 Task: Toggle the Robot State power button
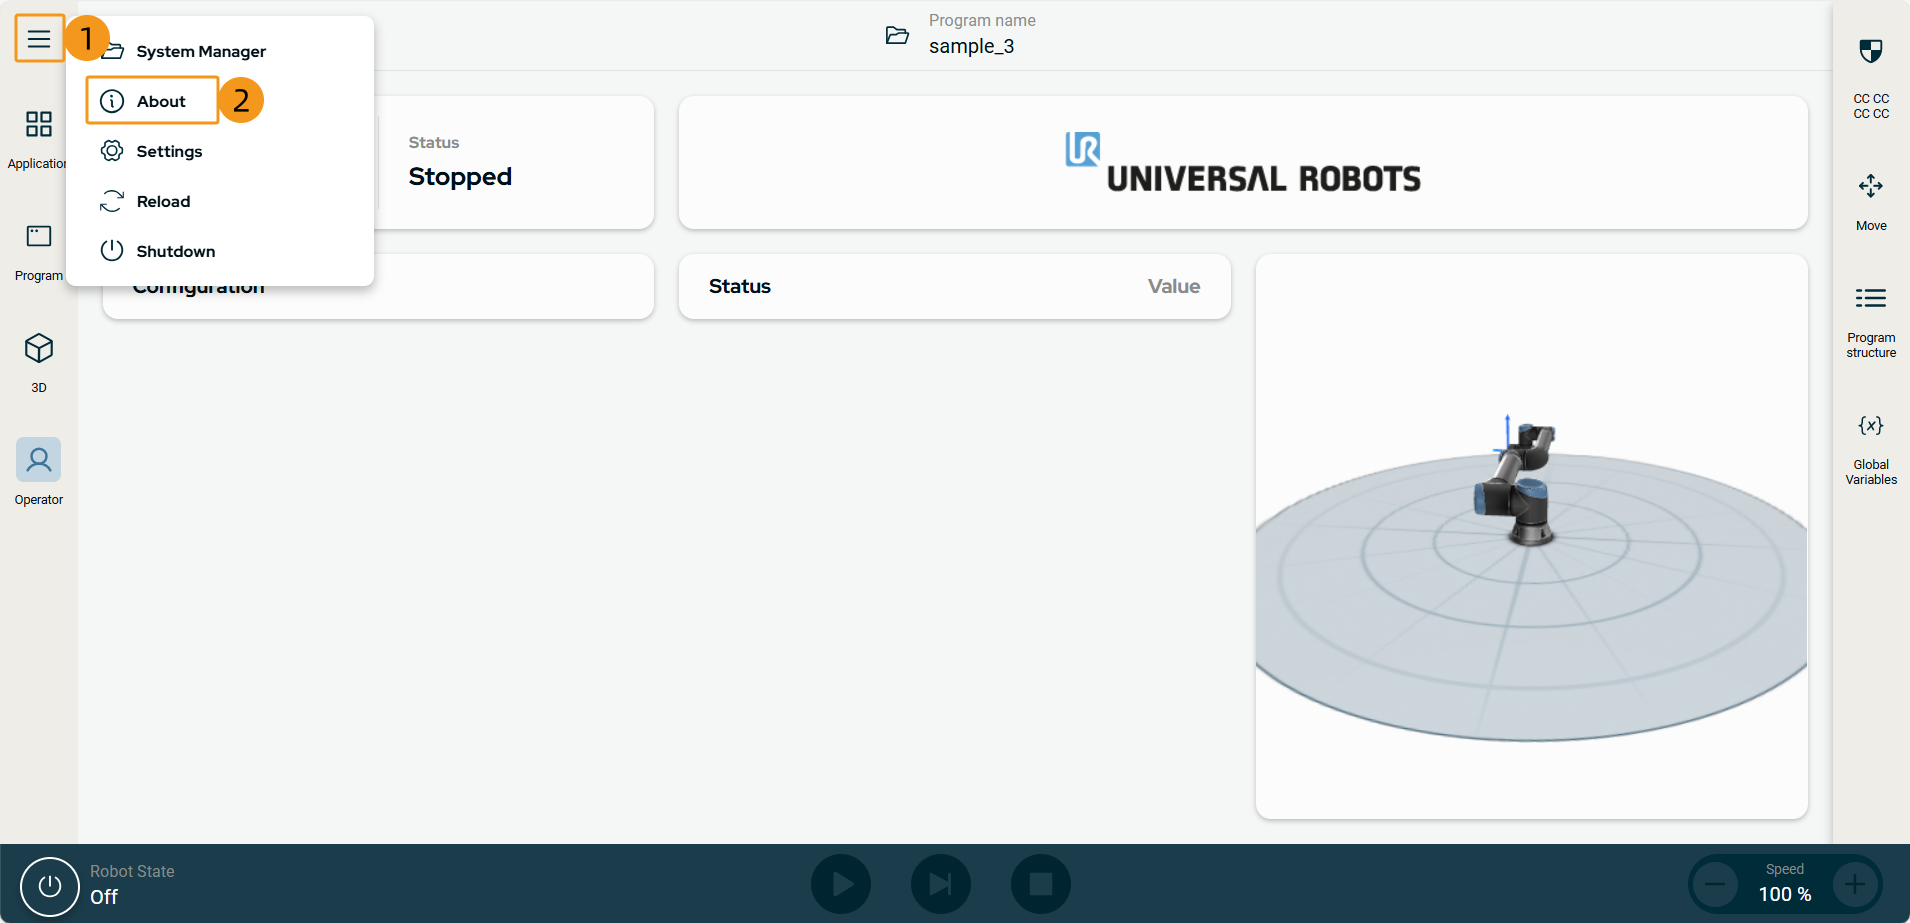[x=50, y=886]
